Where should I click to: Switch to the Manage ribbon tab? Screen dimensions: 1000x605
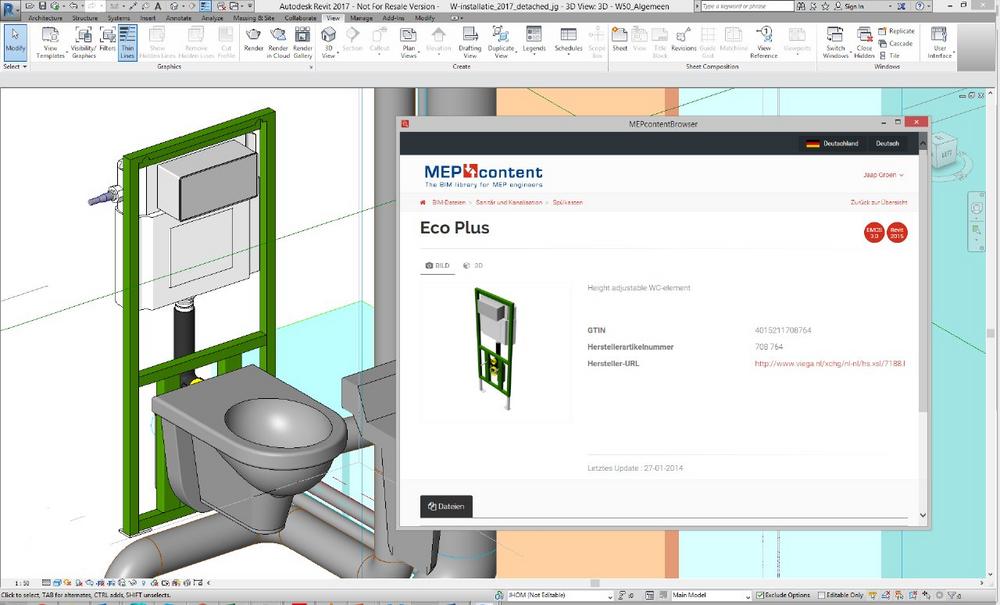click(x=360, y=18)
